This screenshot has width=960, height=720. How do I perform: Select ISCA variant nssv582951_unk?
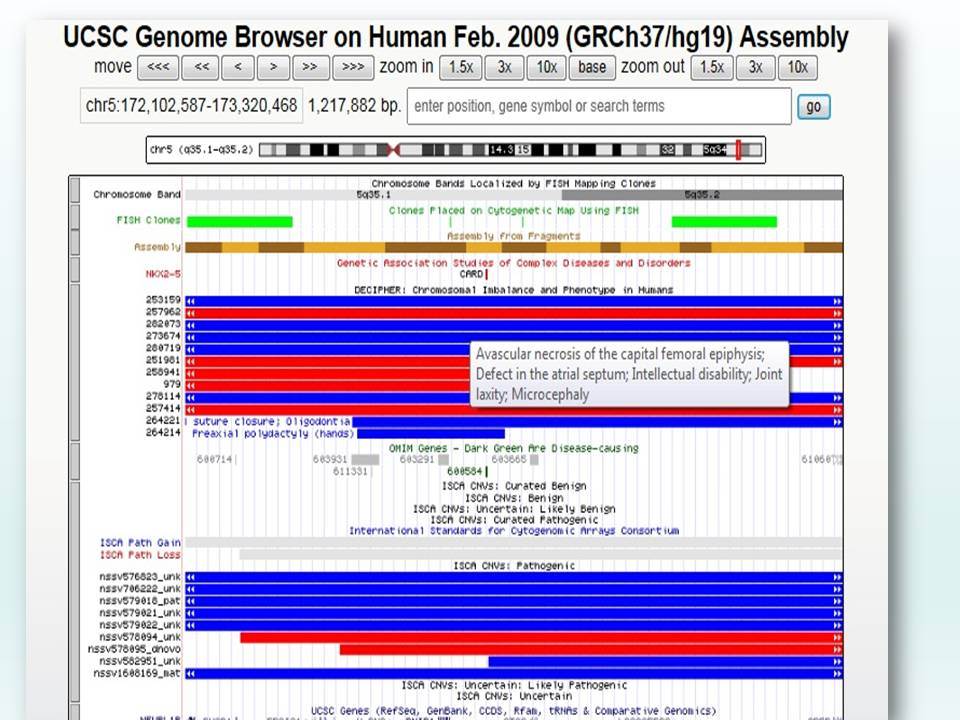pos(666,661)
